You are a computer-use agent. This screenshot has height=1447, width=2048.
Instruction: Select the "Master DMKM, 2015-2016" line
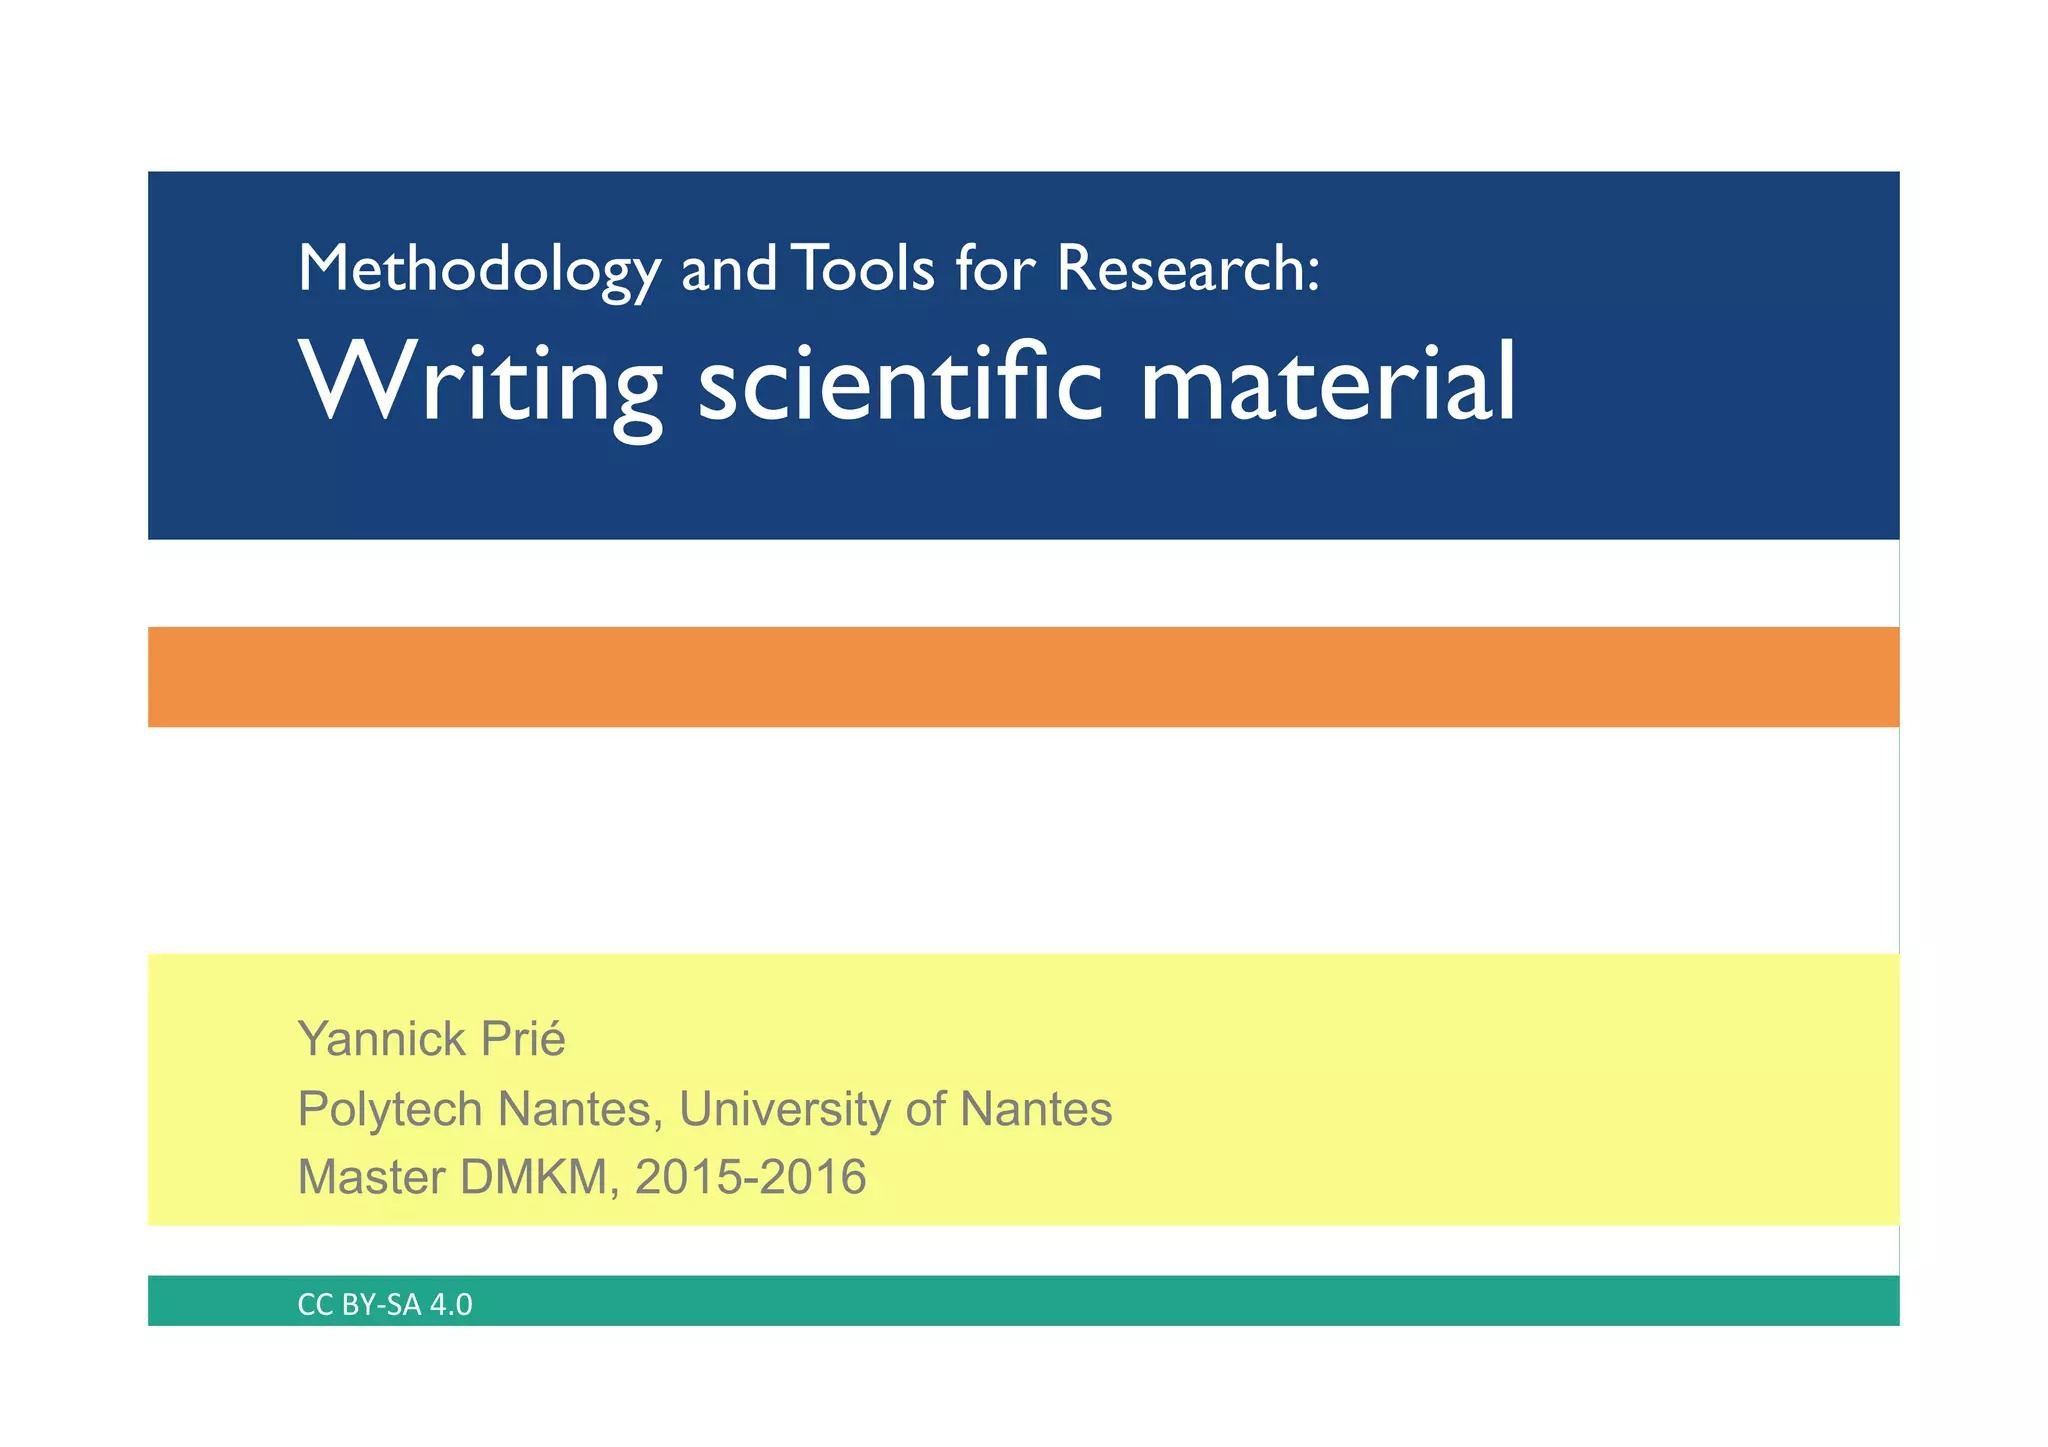point(581,1177)
